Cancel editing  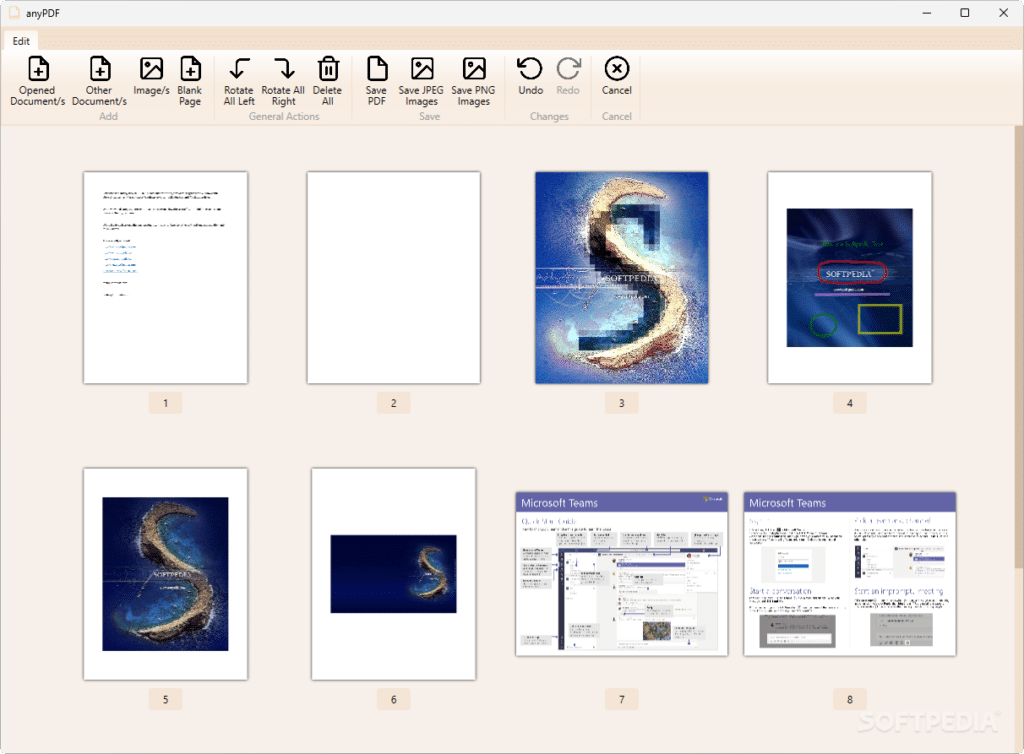pos(616,77)
